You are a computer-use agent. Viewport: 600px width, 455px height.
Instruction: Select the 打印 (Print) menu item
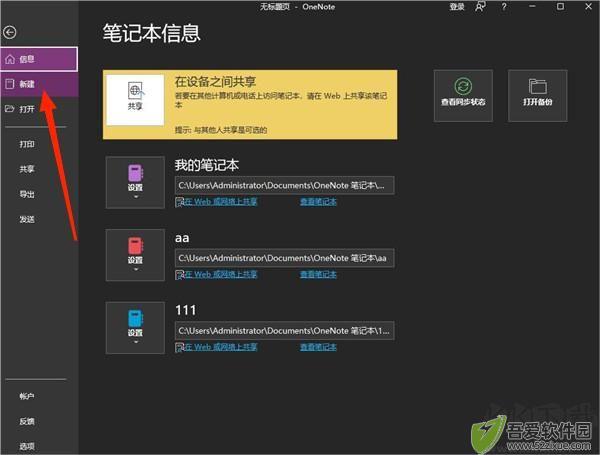(27, 144)
